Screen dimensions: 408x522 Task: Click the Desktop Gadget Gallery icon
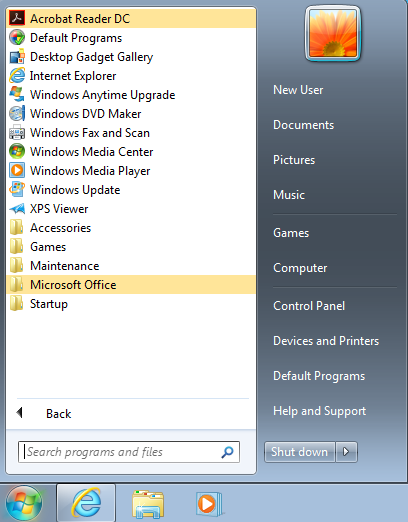click(x=17, y=56)
